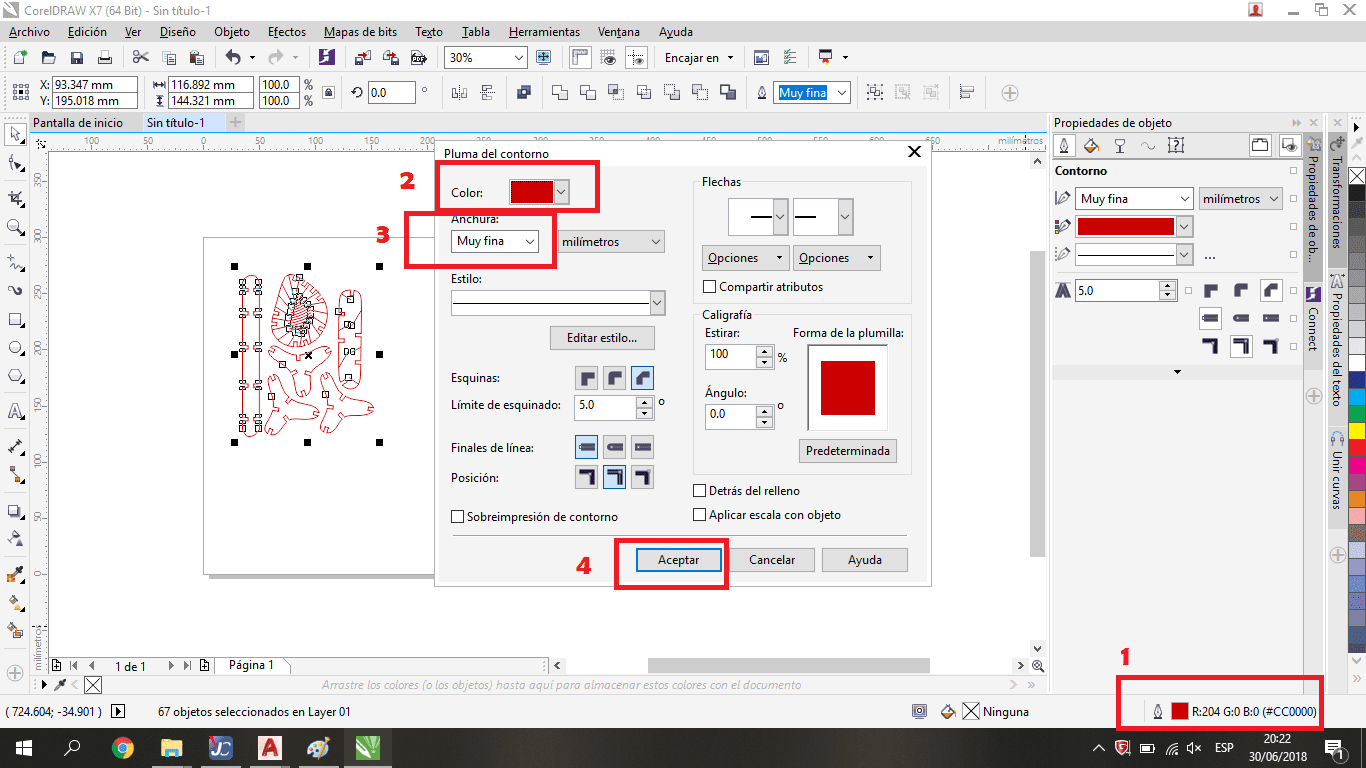Click the Estirar value field

730,354
